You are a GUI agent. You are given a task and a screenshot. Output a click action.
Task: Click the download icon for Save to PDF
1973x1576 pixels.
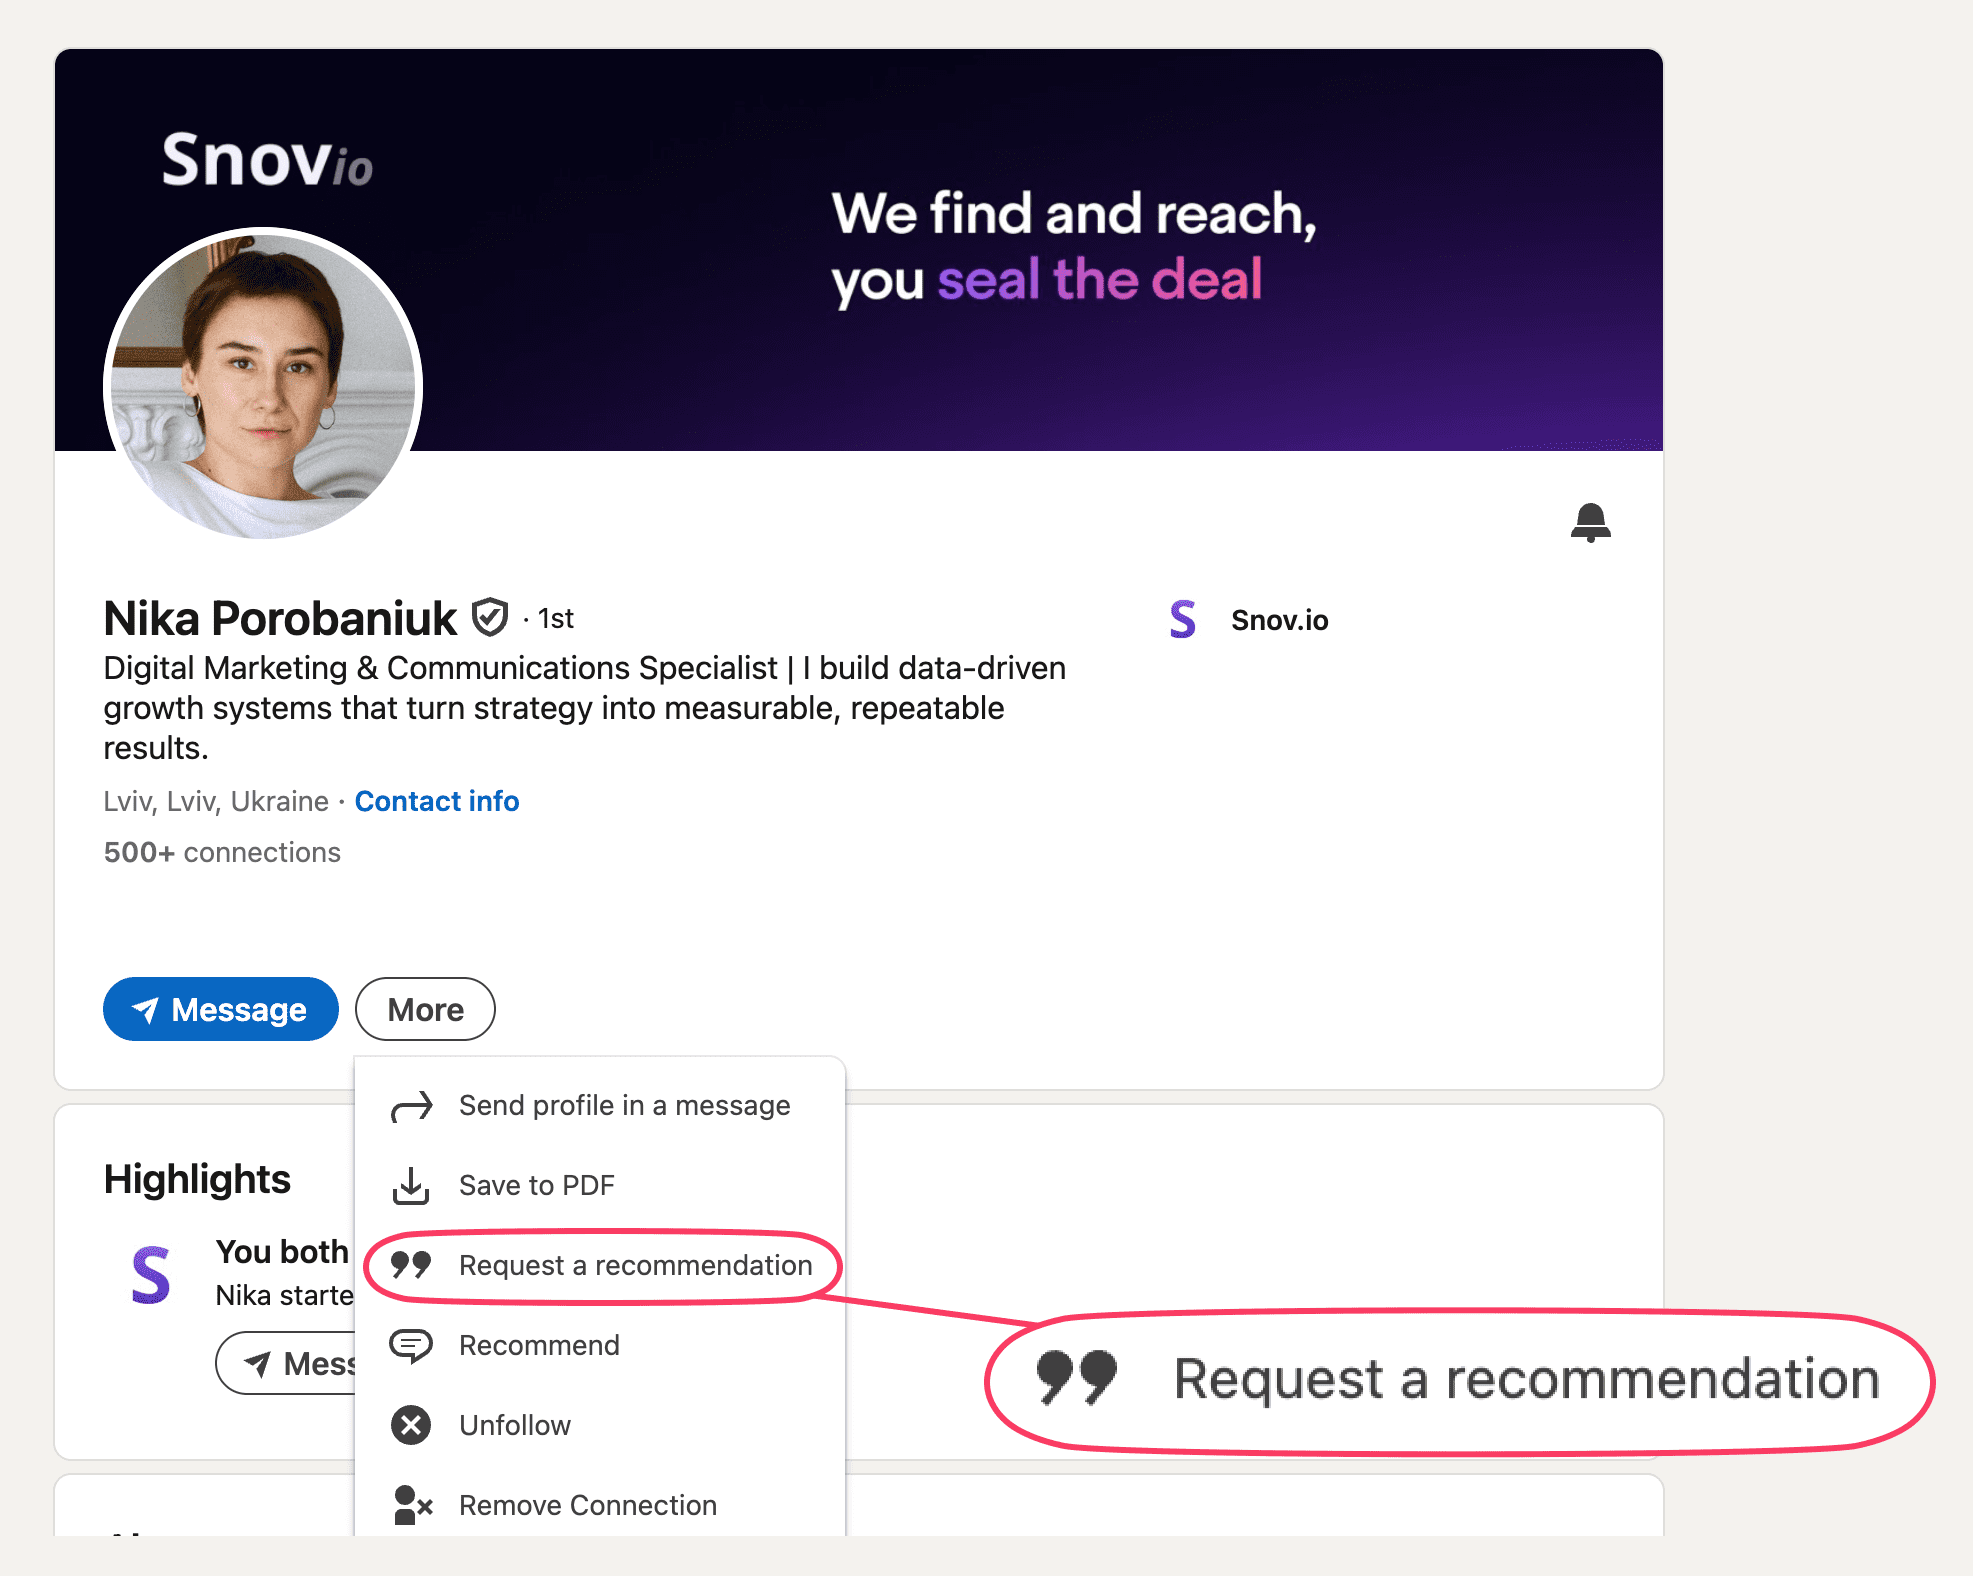click(411, 1186)
